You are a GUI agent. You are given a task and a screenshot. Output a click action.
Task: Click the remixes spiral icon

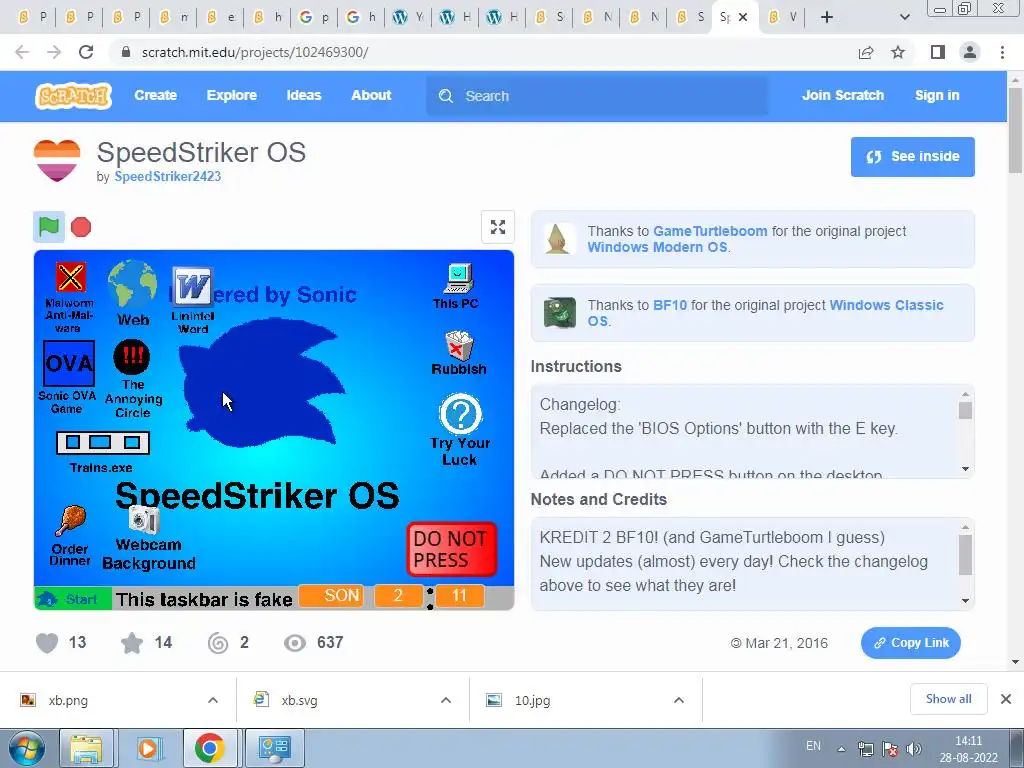[218, 643]
